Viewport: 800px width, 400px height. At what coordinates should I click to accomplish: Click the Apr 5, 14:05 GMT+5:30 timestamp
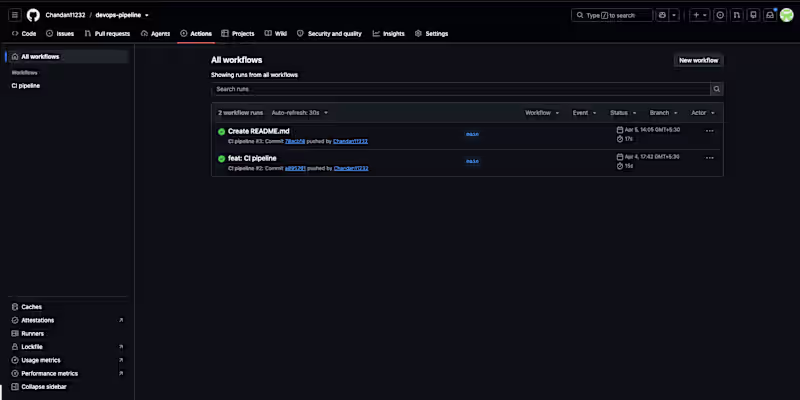pos(652,130)
